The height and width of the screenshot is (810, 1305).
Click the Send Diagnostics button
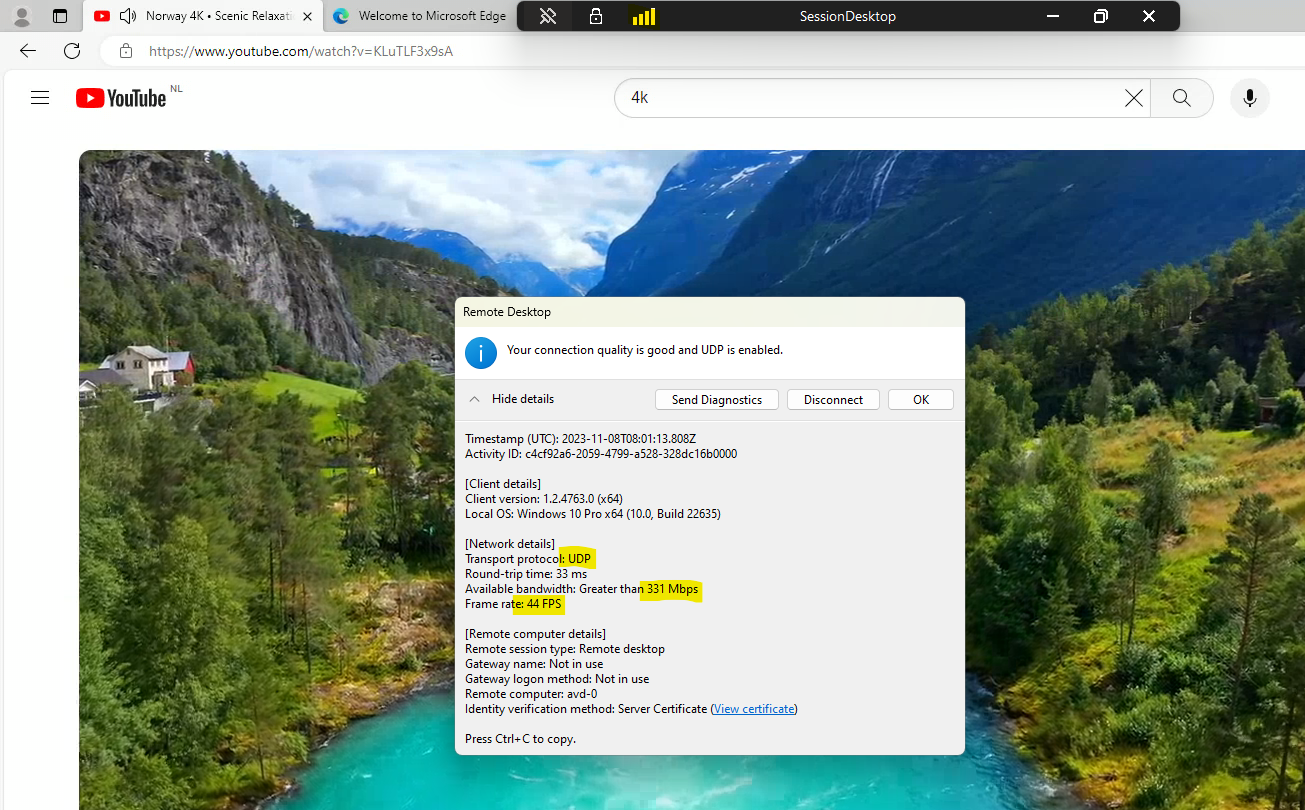(x=717, y=399)
